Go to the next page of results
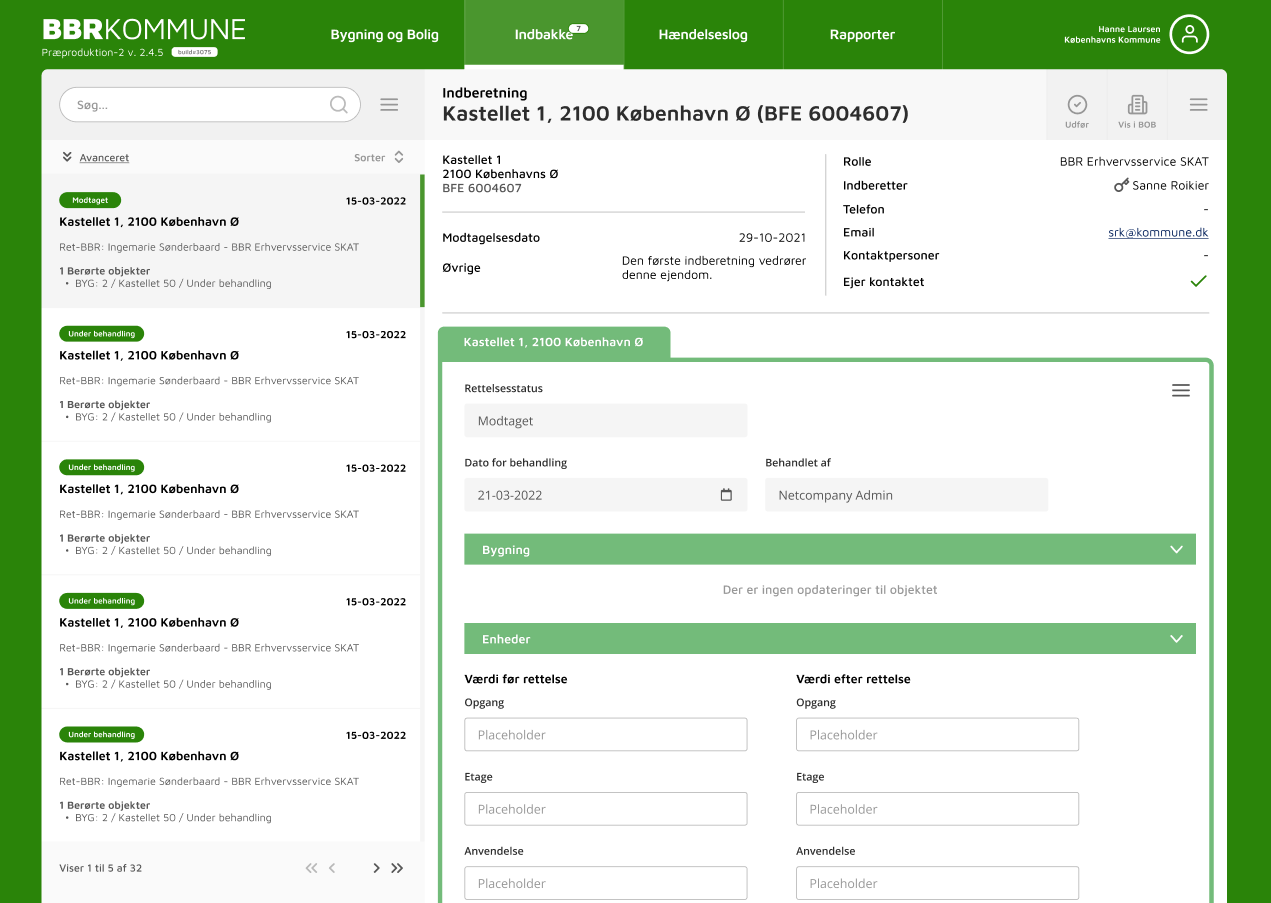The height and width of the screenshot is (903, 1271). point(376,868)
